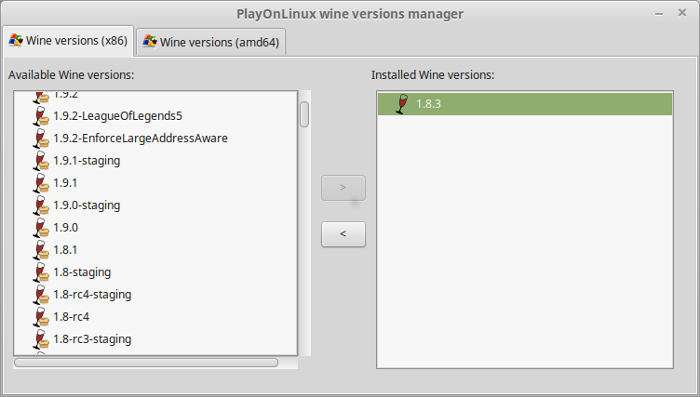Image resolution: width=700 pixels, height=397 pixels.
Task: Select version 1.9.1 in the available list
Action: point(65,183)
